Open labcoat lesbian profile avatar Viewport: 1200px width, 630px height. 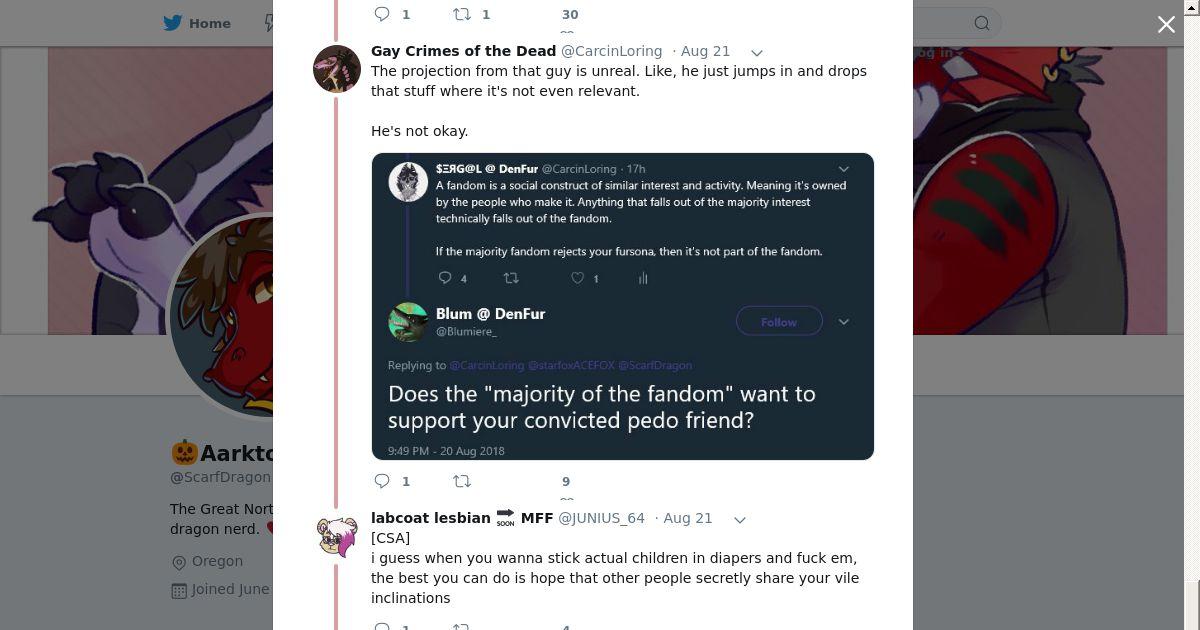point(337,537)
